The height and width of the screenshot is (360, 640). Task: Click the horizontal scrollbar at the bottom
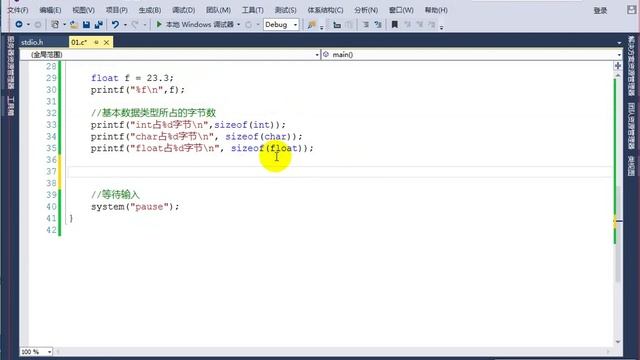[333, 351]
